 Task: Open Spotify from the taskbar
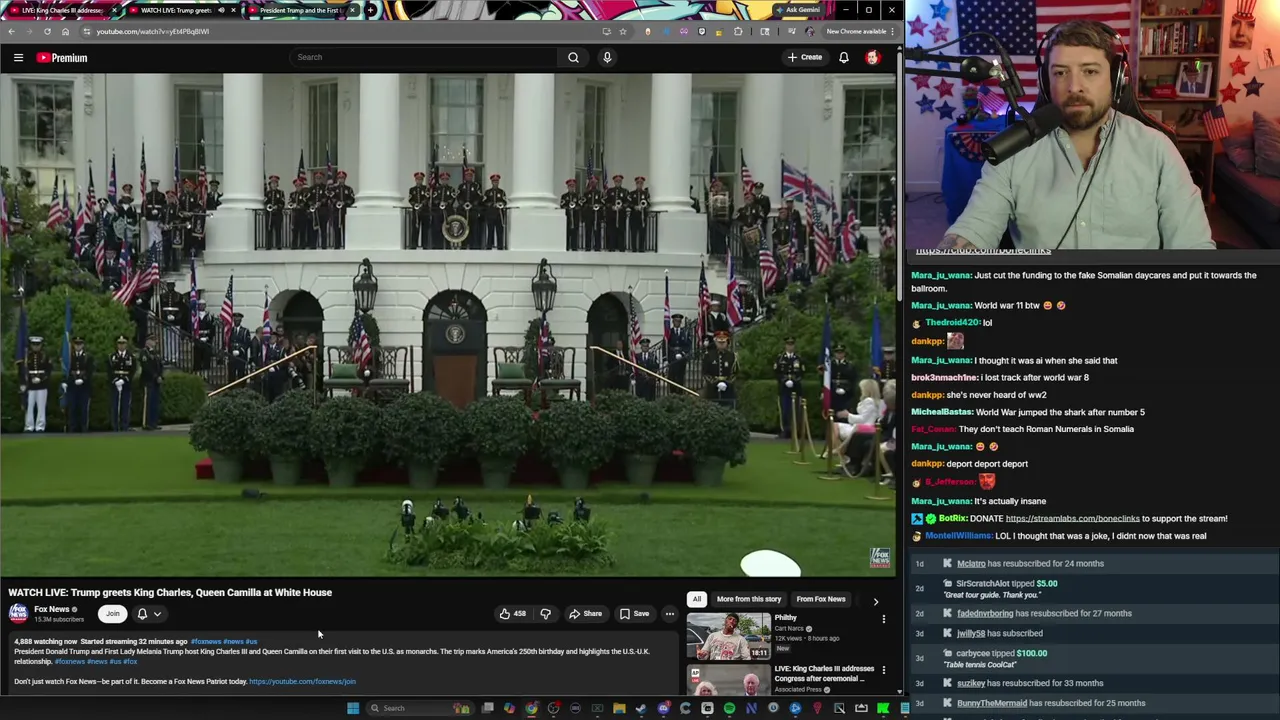pyautogui.click(x=729, y=708)
